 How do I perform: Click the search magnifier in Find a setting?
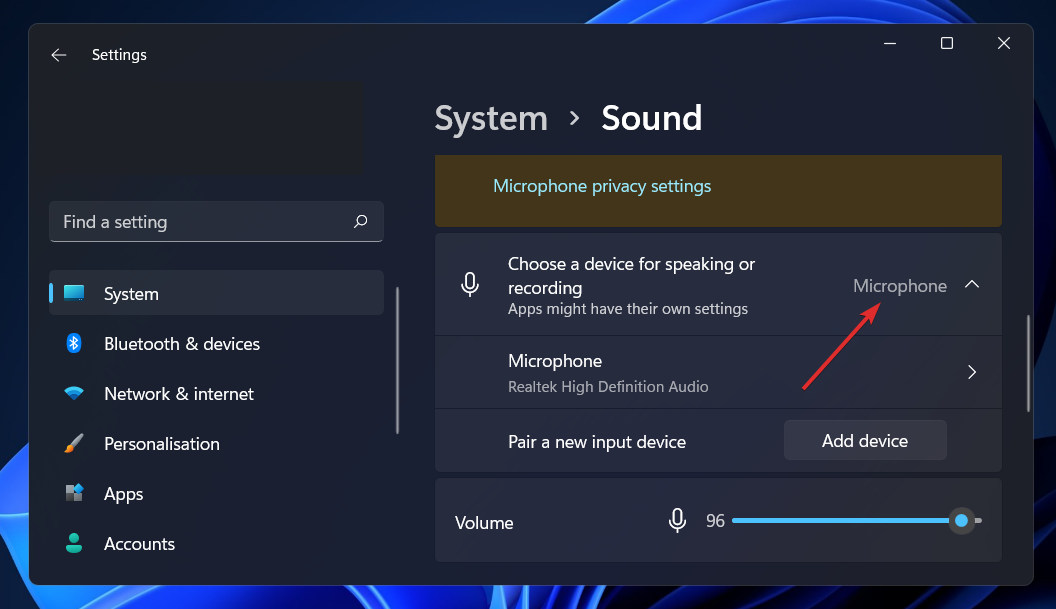click(360, 221)
